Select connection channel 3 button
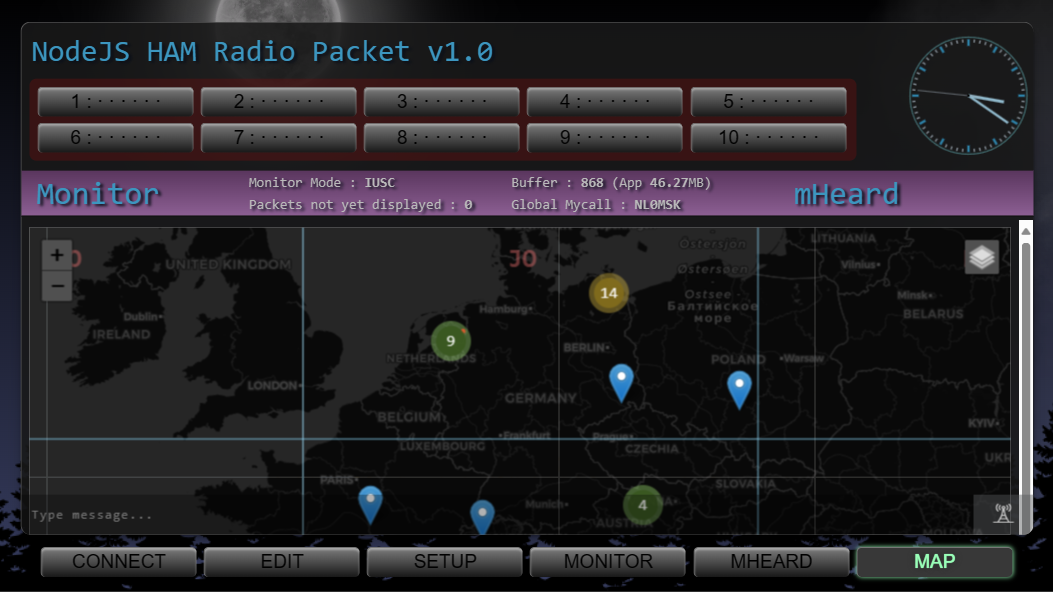This screenshot has width=1053, height=592. pyautogui.click(x=442, y=101)
